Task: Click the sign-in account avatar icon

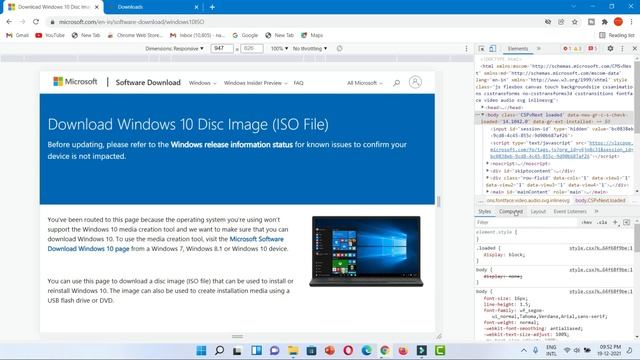Action: coord(415,82)
